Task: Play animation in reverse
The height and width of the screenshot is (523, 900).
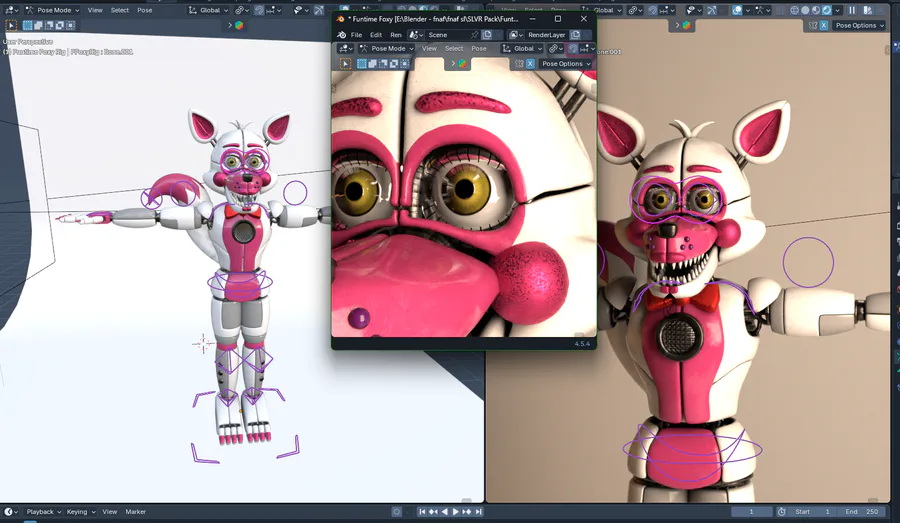Action: coord(444,512)
